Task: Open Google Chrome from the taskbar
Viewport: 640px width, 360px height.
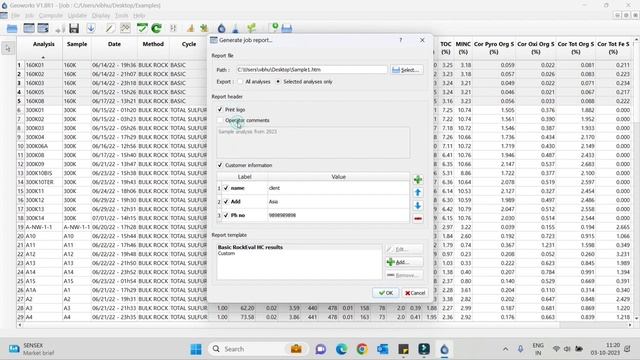Action: tap(362, 349)
